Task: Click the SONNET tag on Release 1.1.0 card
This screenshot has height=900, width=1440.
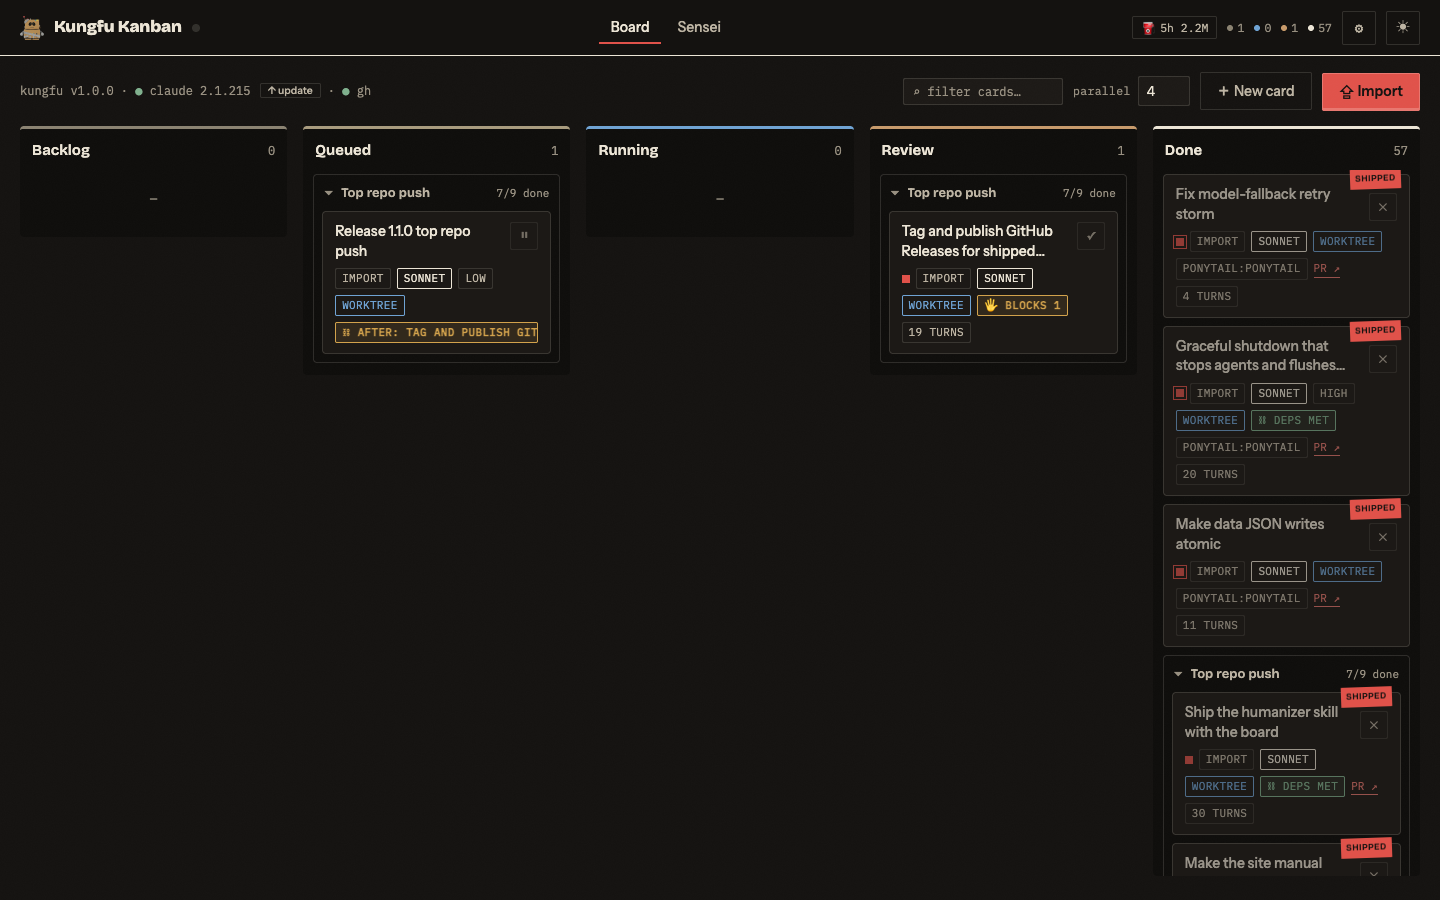Action: coord(424,279)
